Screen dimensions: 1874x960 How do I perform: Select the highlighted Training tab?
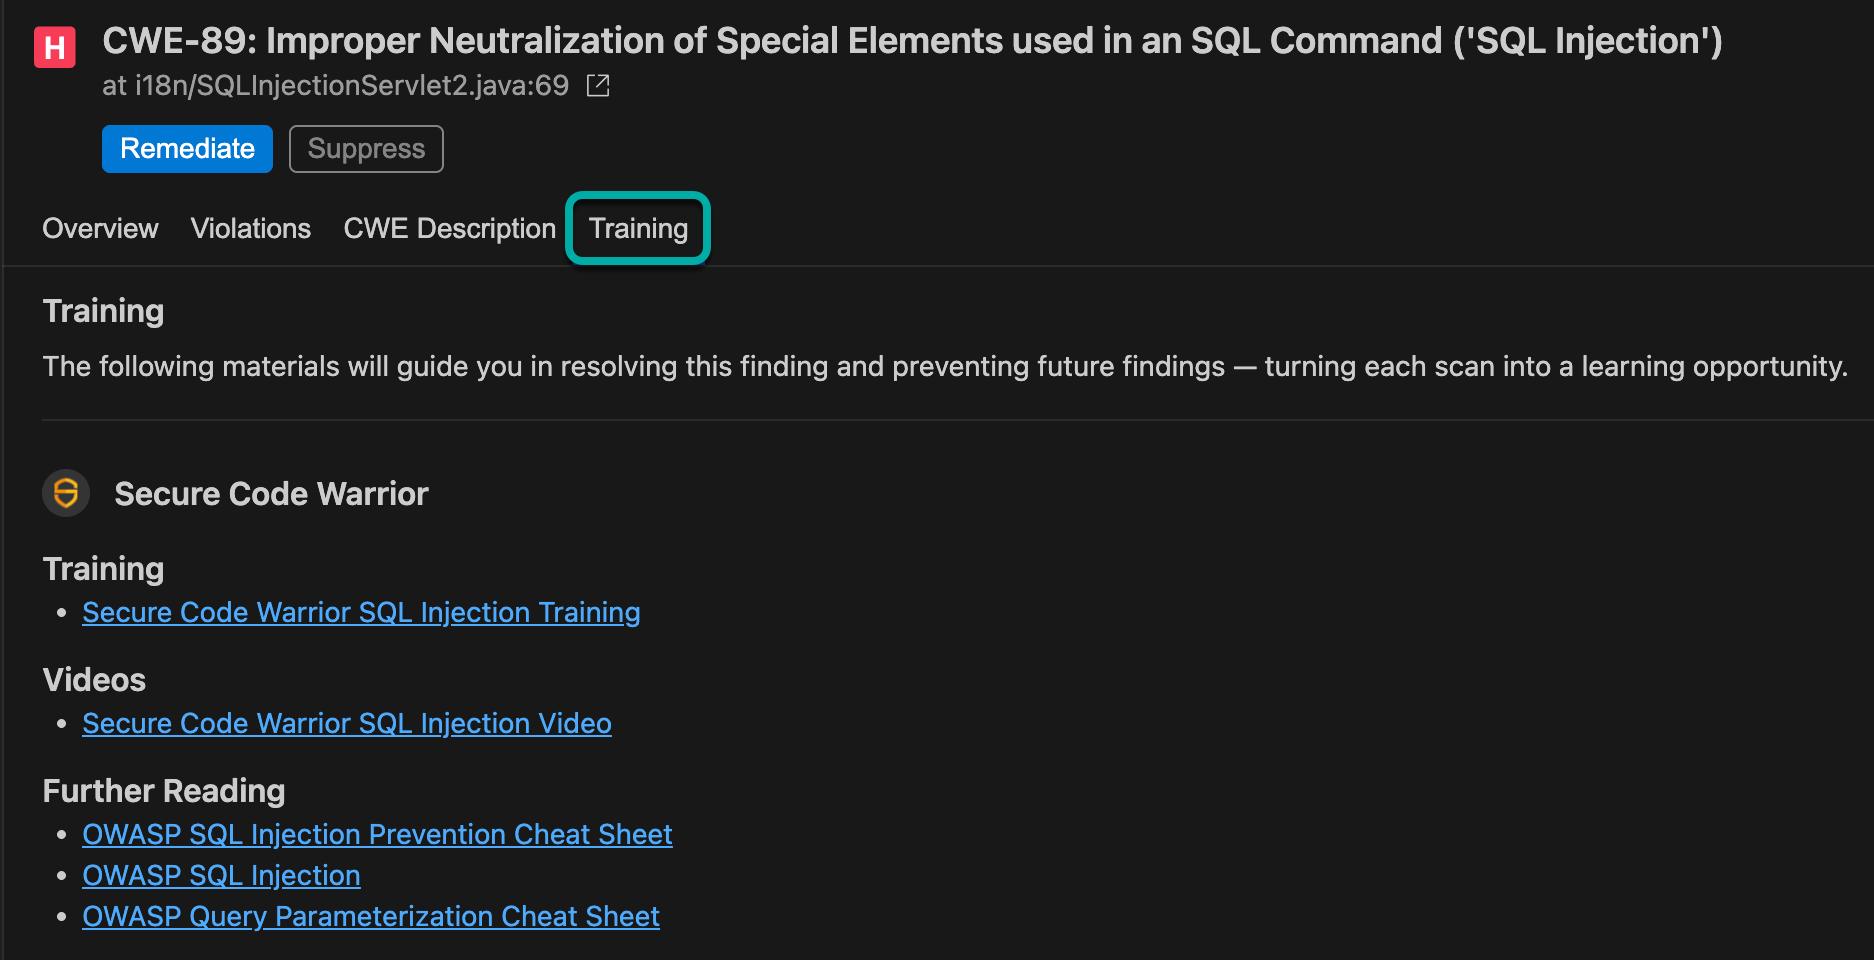[x=638, y=229]
